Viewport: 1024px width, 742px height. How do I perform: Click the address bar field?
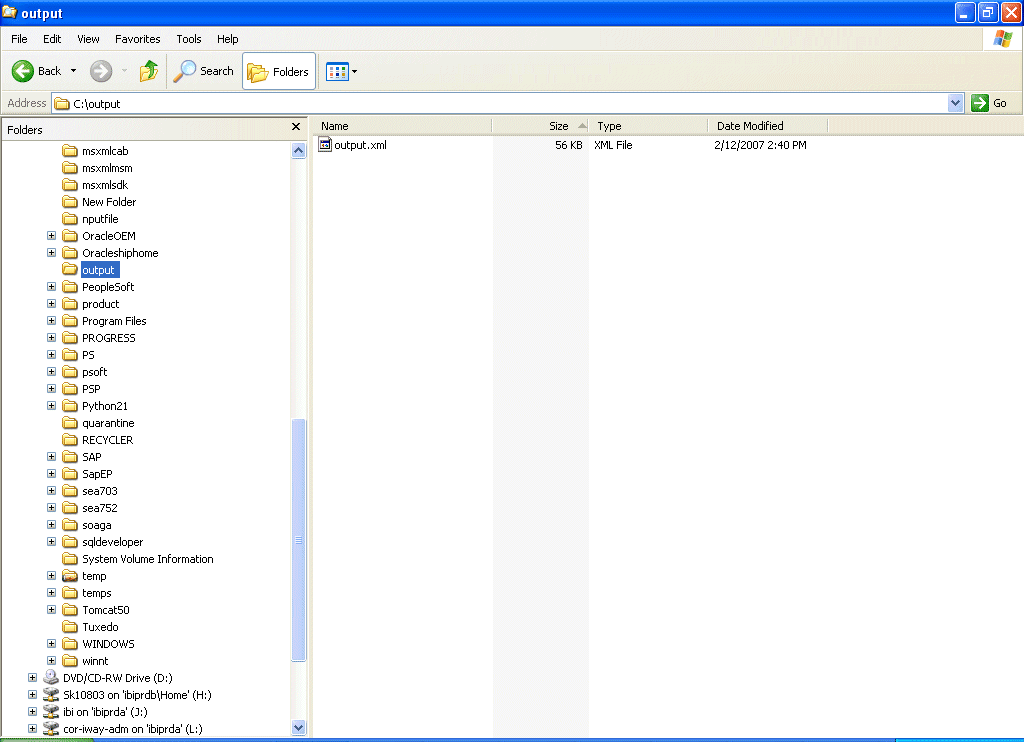click(x=500, y=103)
